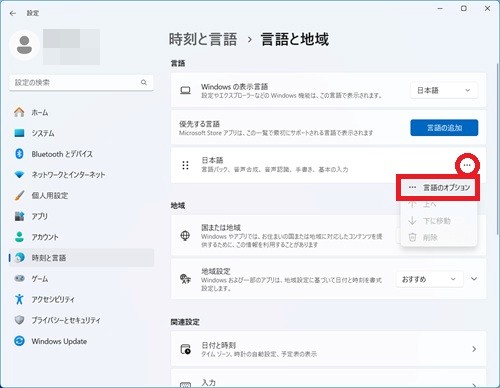Open 個人用設定 category
This screenshot has height=388, width=500.
point(81,195)
